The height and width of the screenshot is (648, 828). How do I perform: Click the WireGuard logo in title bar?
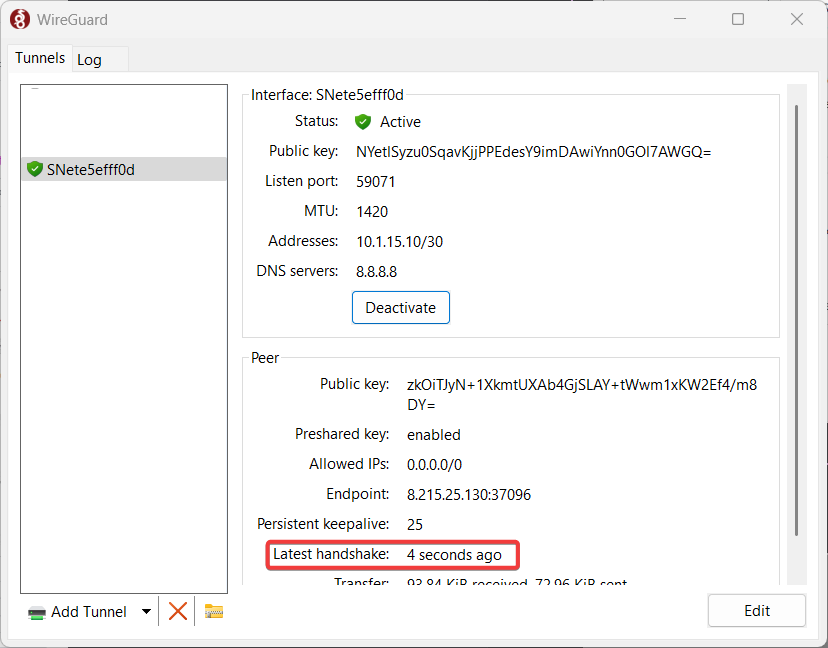pos(20,20)
